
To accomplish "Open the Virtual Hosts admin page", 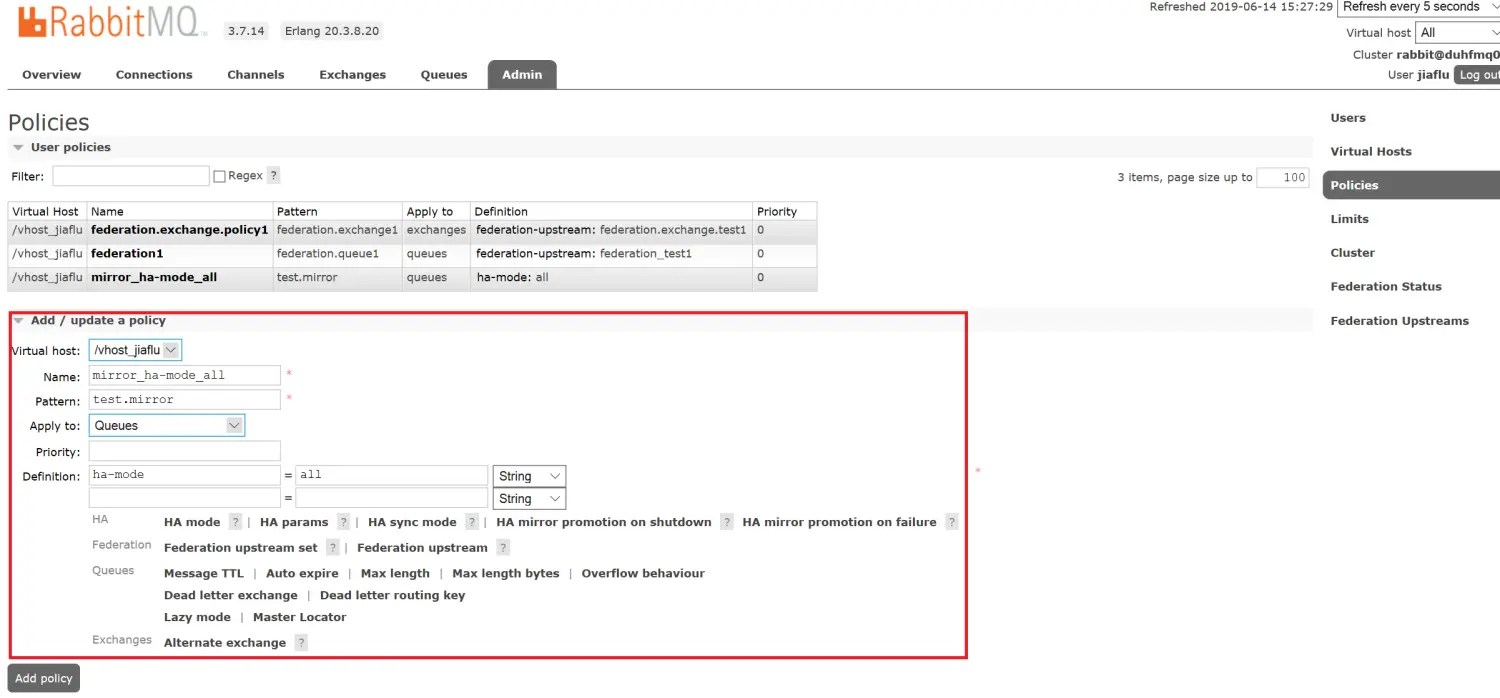I will [x=1371, y=152].
